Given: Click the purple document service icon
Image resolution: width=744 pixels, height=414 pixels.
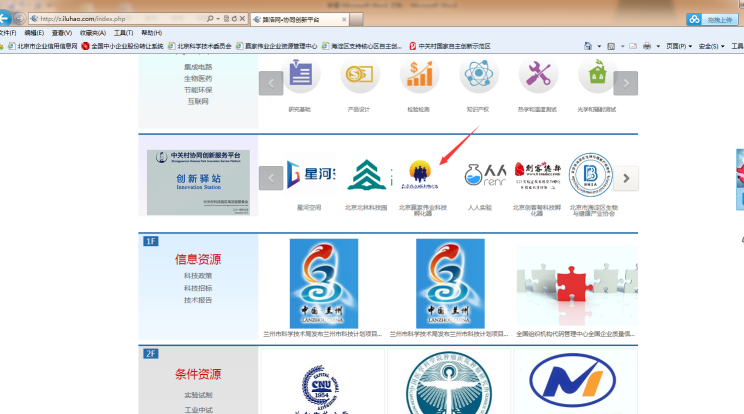Looking at the screenshot, I should (x=300, y=74).
